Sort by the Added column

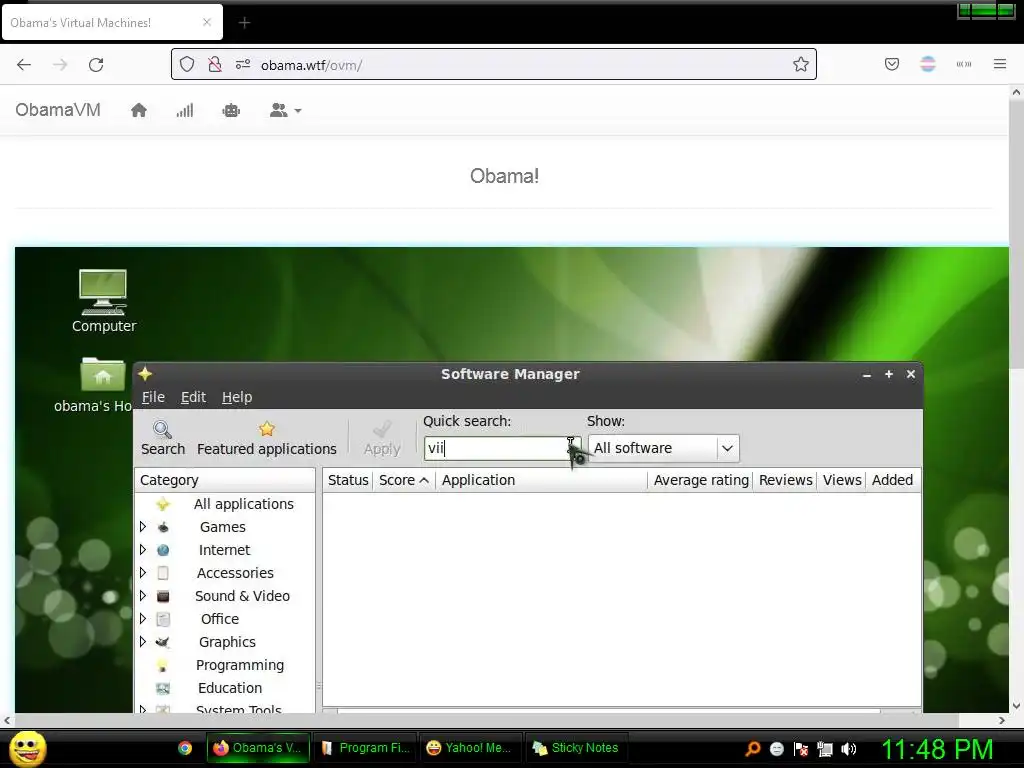(893, 480)
